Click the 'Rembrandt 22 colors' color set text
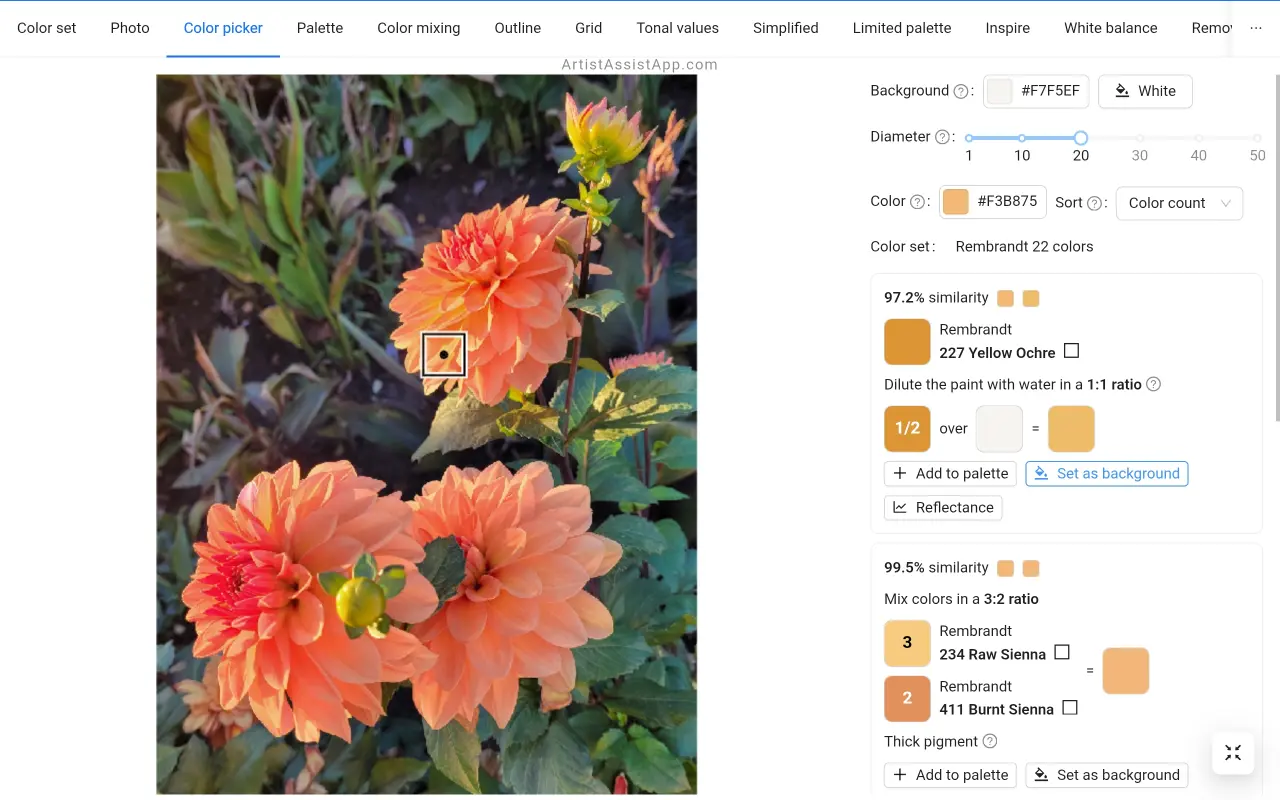The height and width of the screenshot is (800, 1280). click(x=1024, y=246)
